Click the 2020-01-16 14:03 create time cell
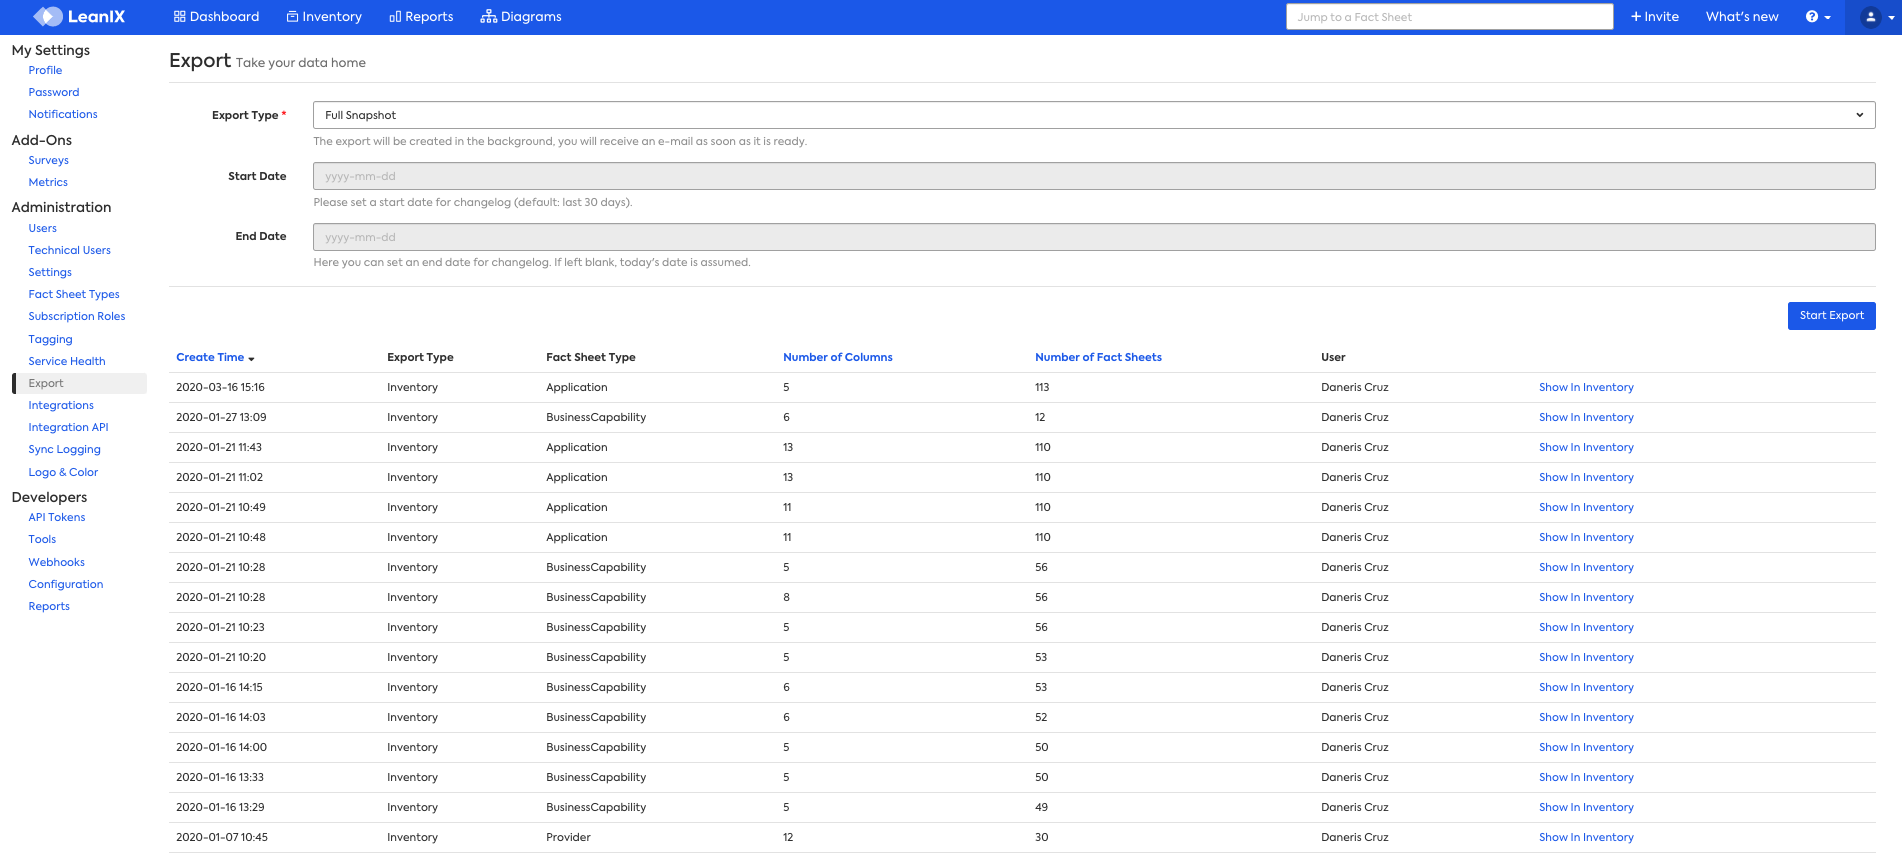The height and width of the screenshot is (855, 1902). tap(221, 717)
